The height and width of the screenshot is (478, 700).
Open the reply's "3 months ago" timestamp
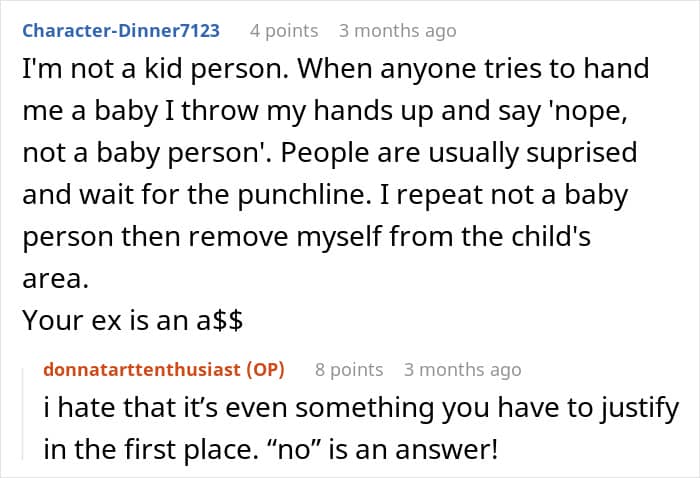pyautogui.click(x=462, y=370)
